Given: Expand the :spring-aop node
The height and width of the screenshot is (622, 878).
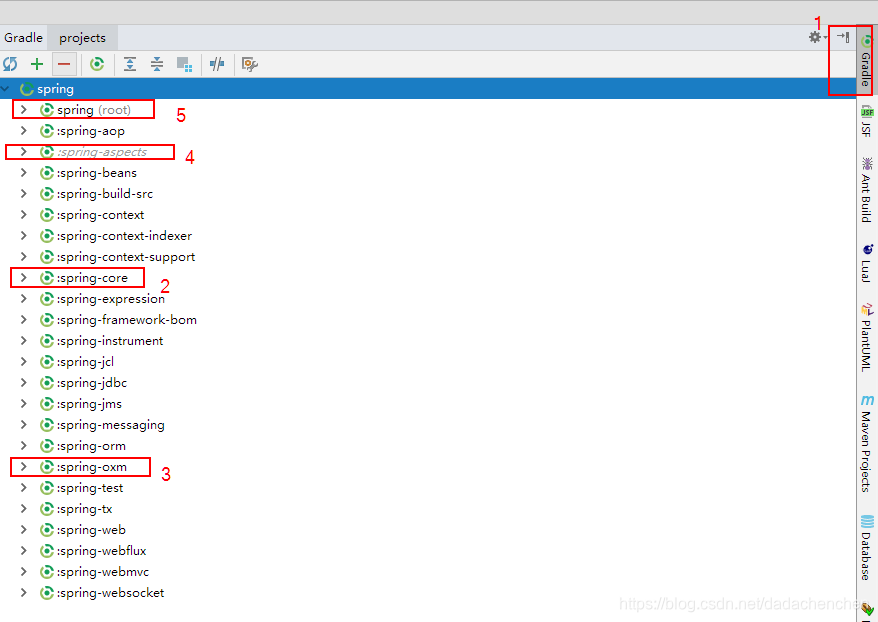Looking at the screenshot, I should (24, 131).
